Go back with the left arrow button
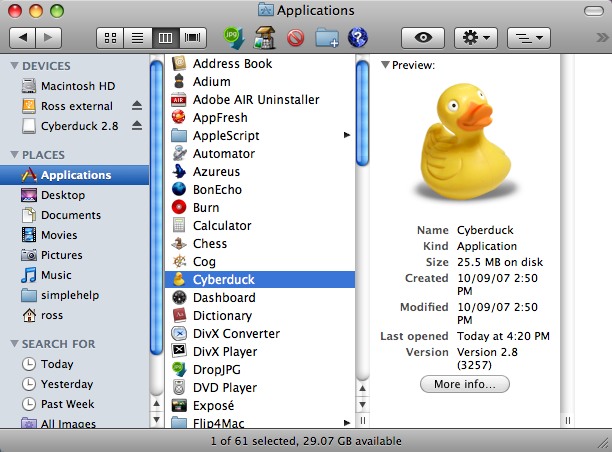612x452 pixels. click(x=22, y=38)
